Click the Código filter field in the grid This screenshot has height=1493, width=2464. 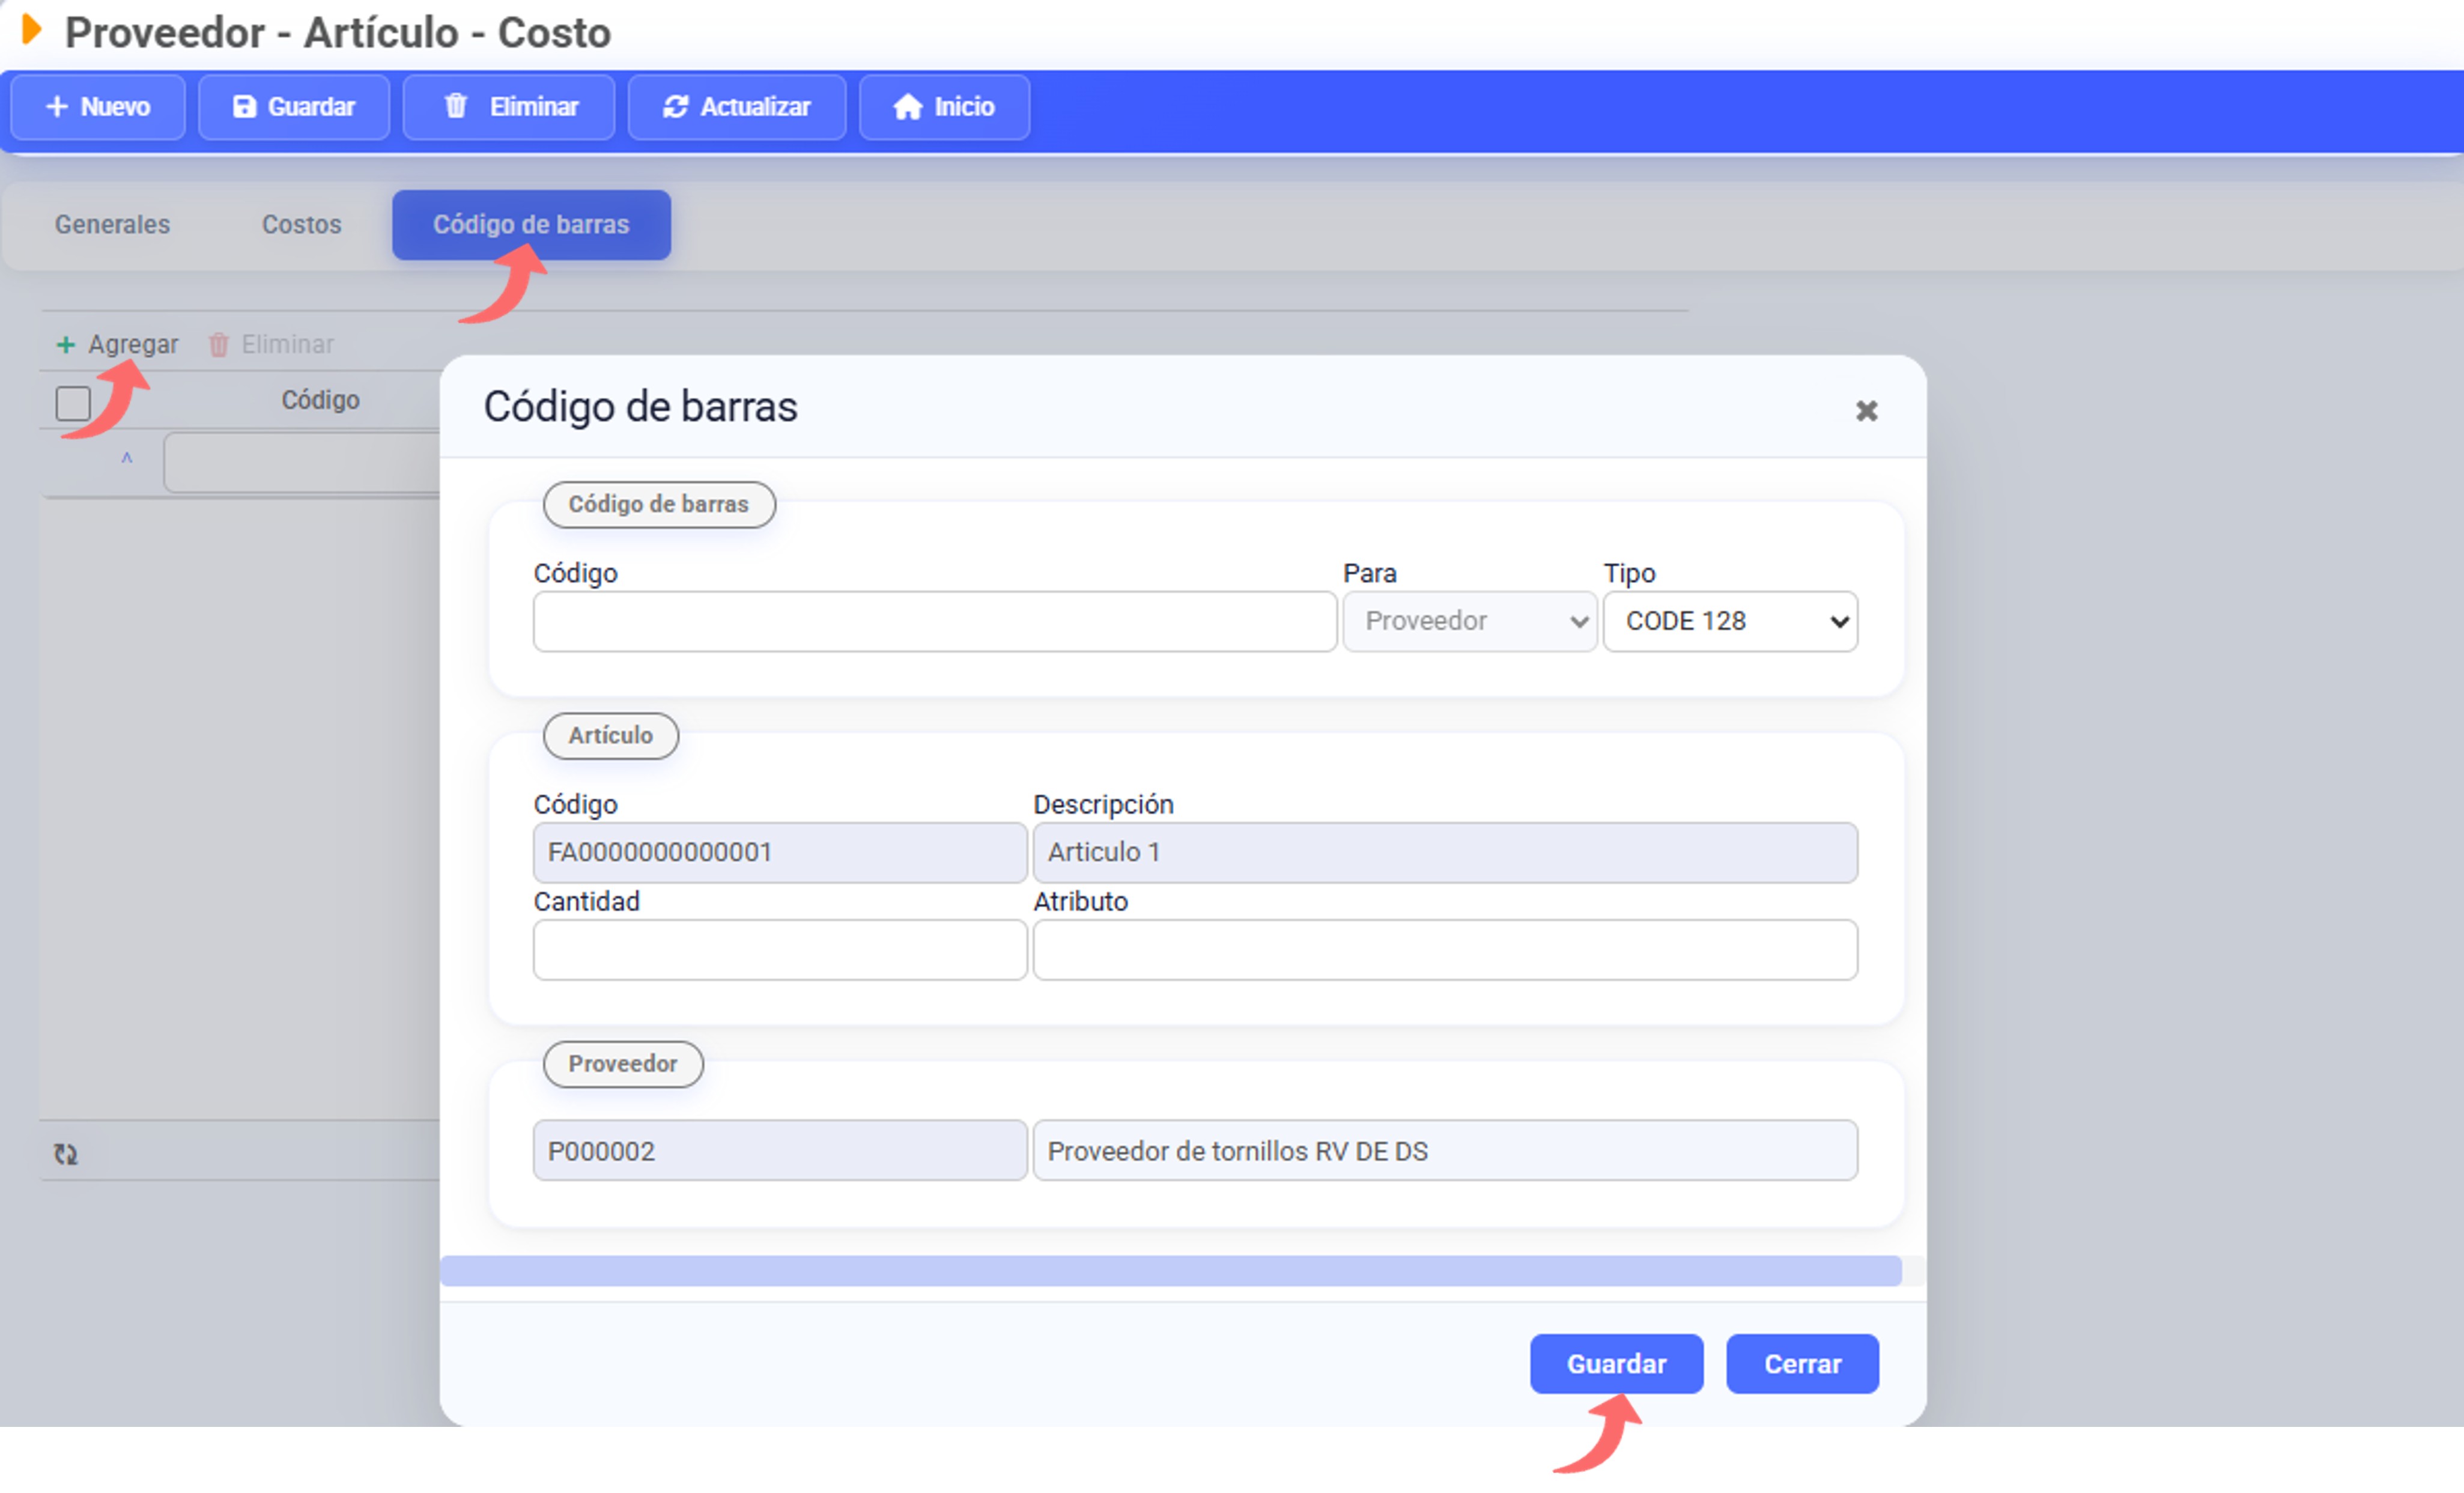pyautogui.click(x=302, y=462)
